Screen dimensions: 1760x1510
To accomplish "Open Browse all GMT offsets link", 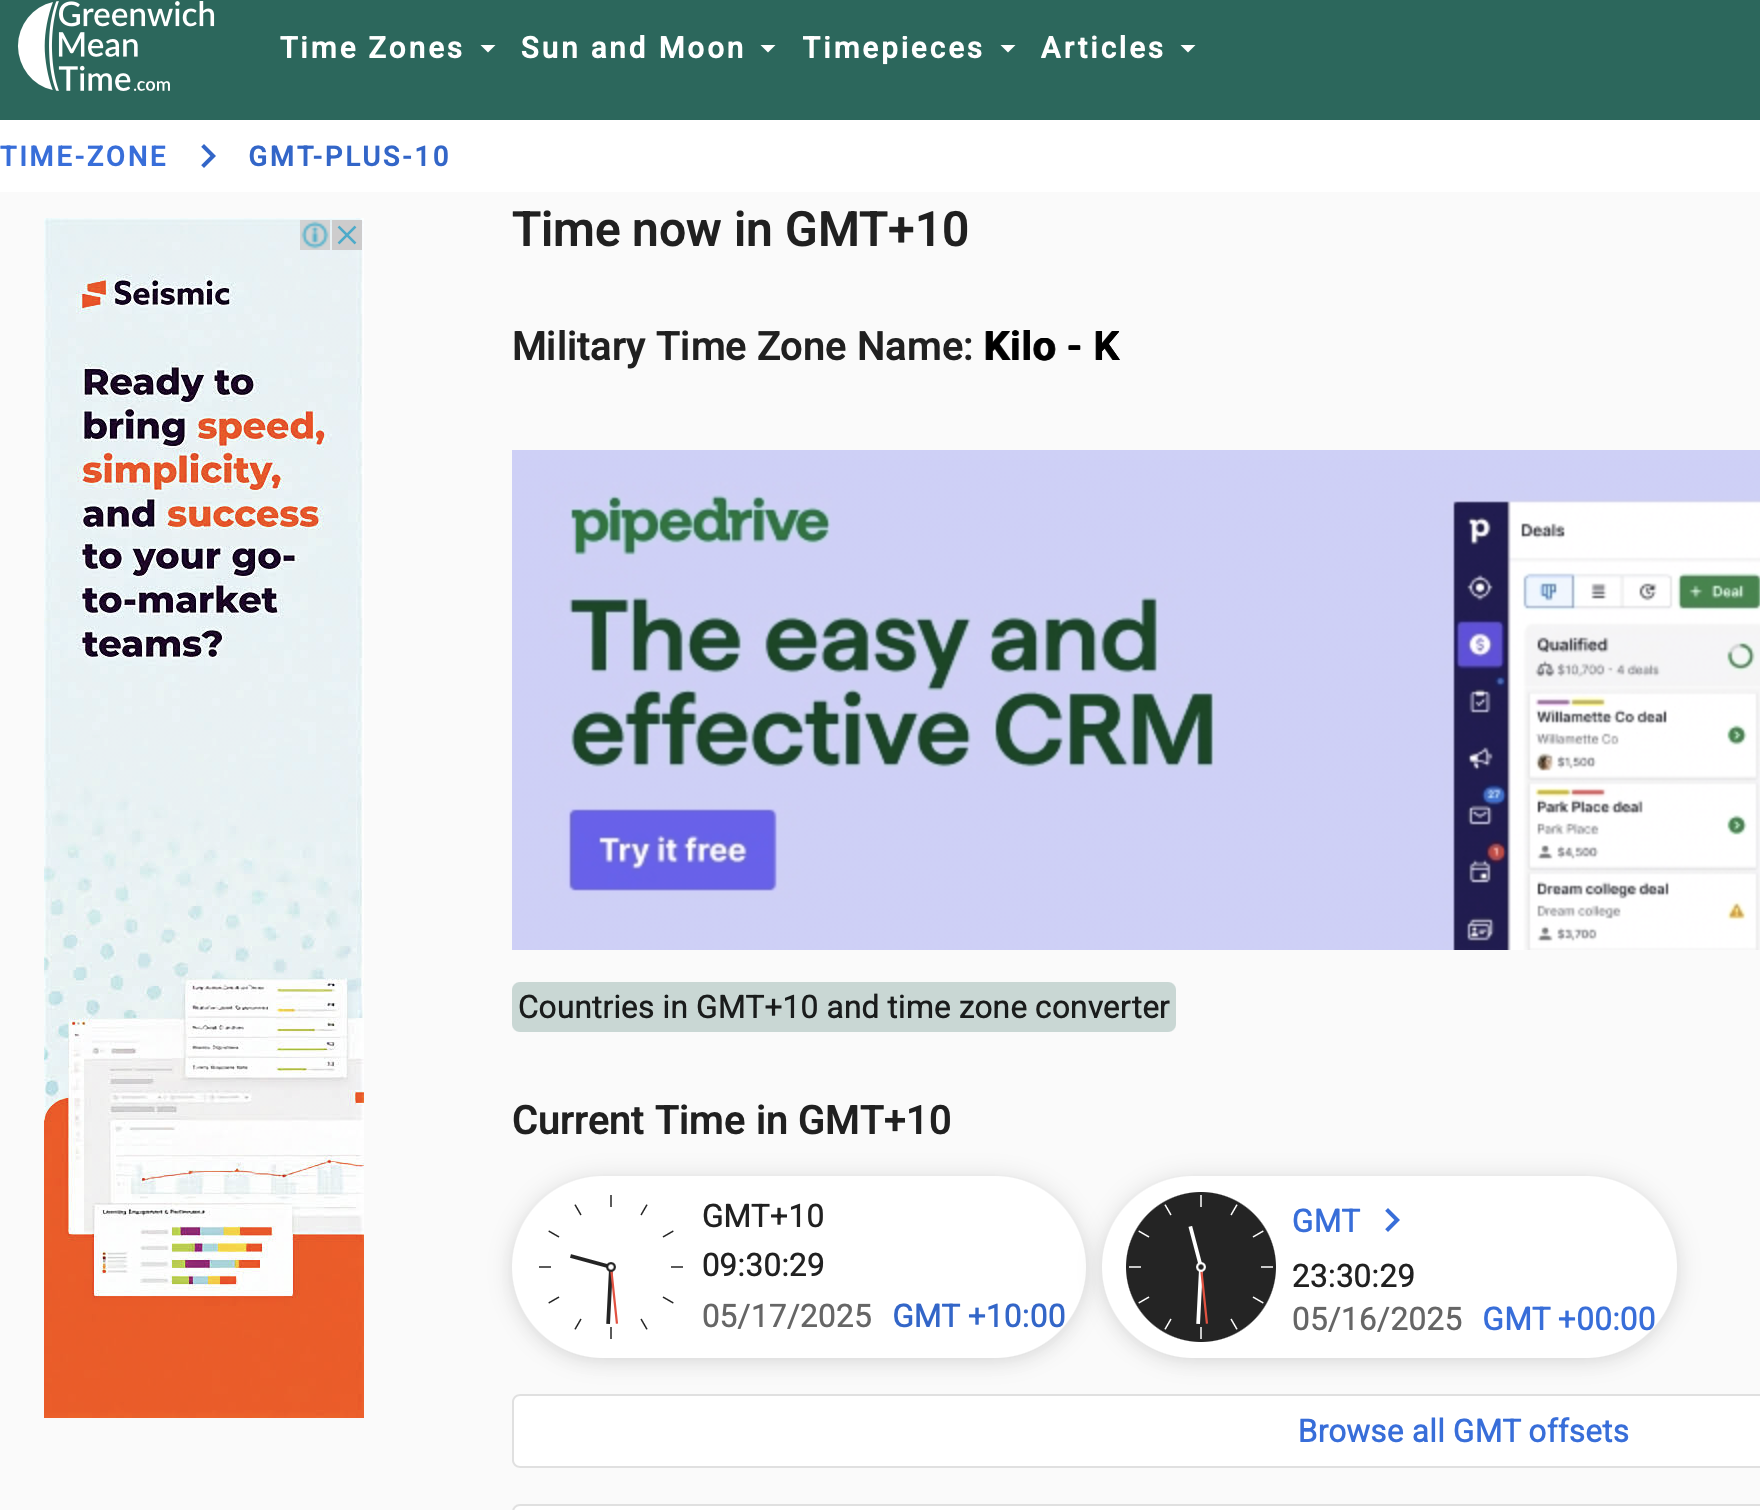I will coord(1463,1431).
